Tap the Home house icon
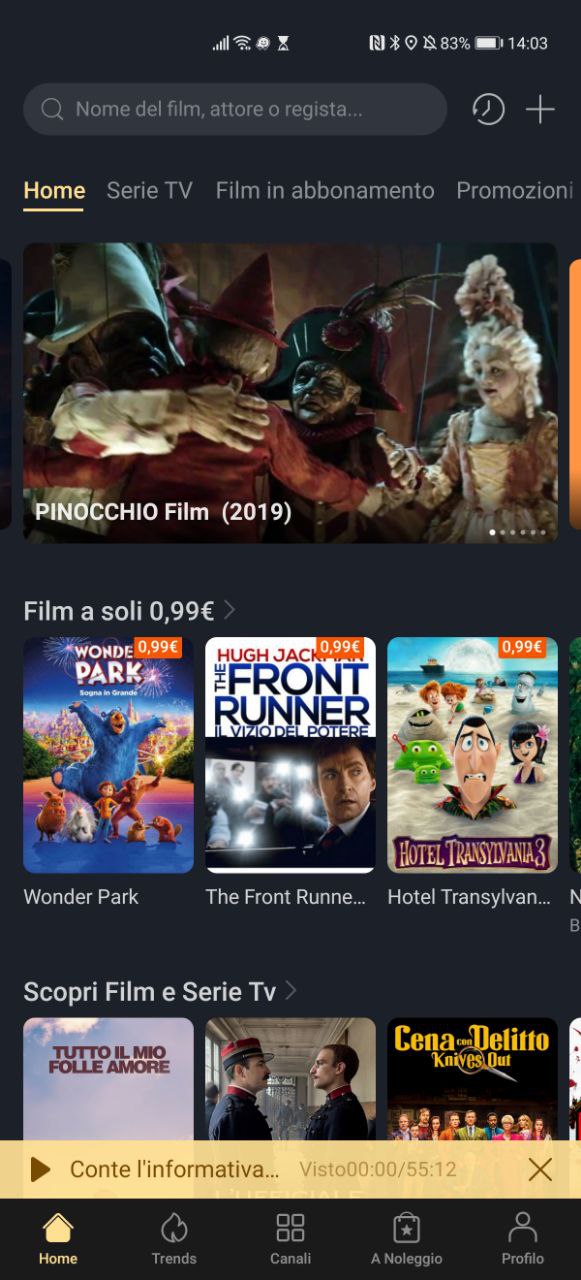The width and height of the screenshot is (581, 1280). pos(58,1228)
